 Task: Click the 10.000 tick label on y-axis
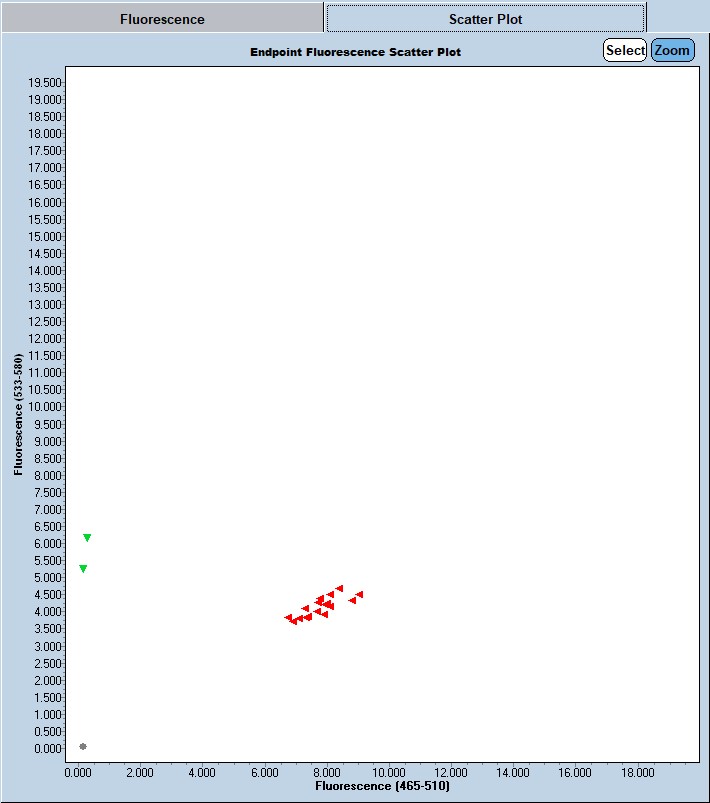click(47, 407)
